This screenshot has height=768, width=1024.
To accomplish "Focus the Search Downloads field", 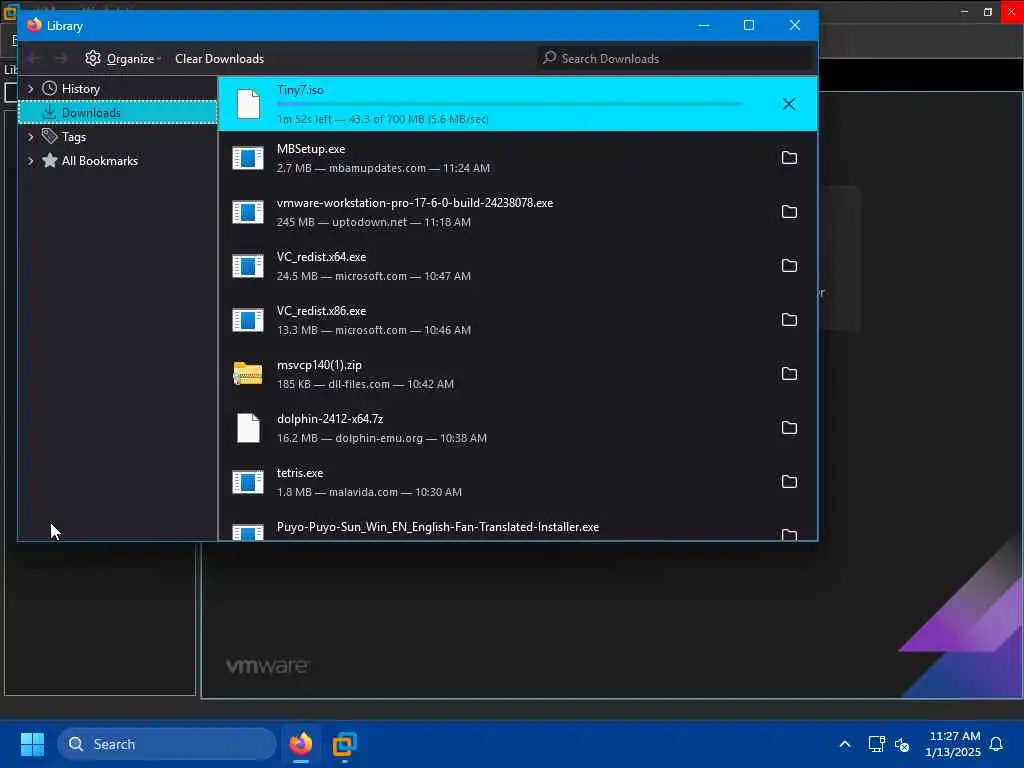I will tap(675, 59).
